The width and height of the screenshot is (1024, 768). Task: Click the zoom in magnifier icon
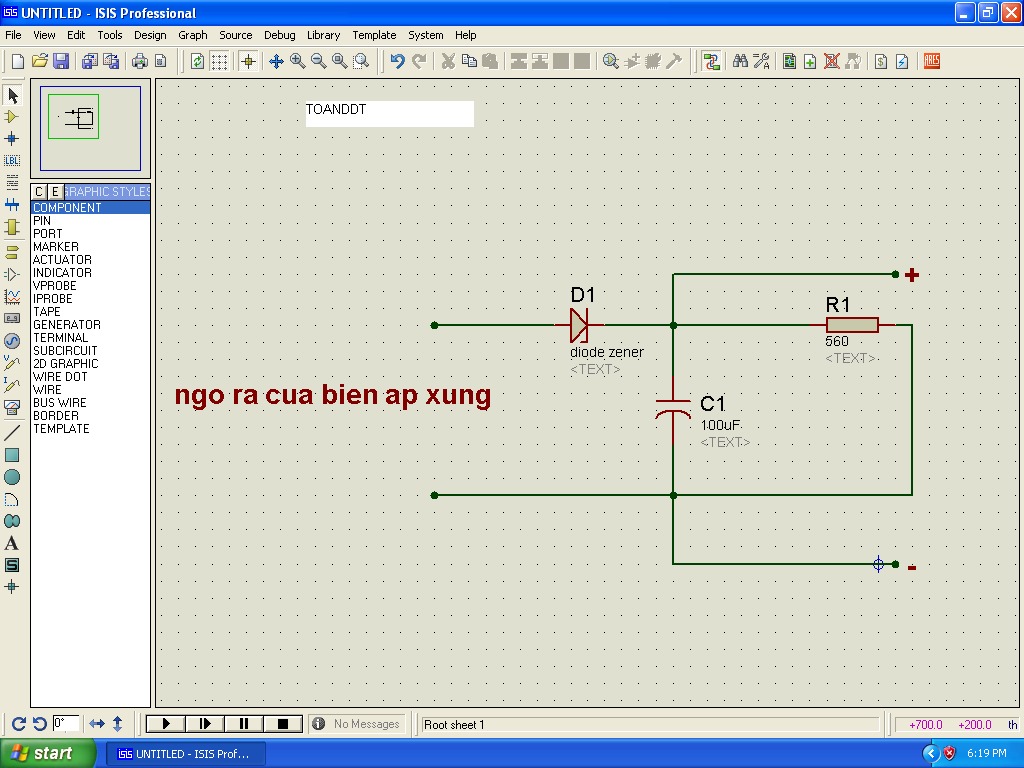(298, 62)
